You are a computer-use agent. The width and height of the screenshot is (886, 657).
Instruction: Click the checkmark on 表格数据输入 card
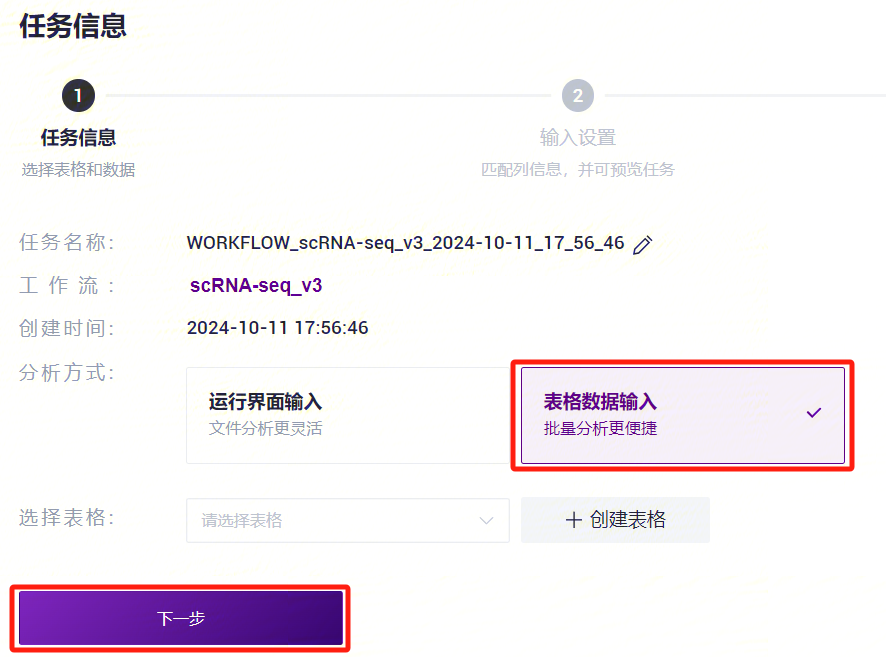pyautogui.click(x=814, y=412)
